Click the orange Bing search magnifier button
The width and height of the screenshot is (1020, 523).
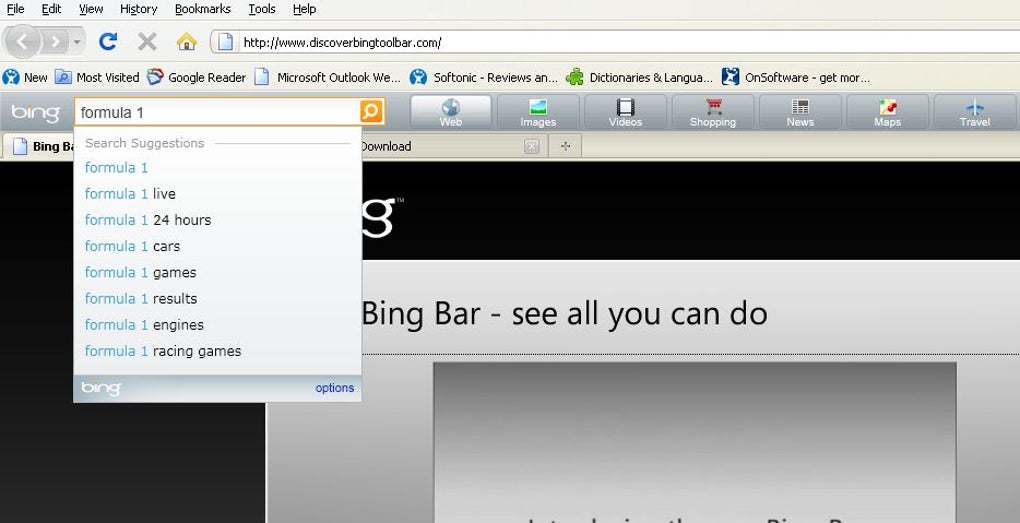point(372,112)
